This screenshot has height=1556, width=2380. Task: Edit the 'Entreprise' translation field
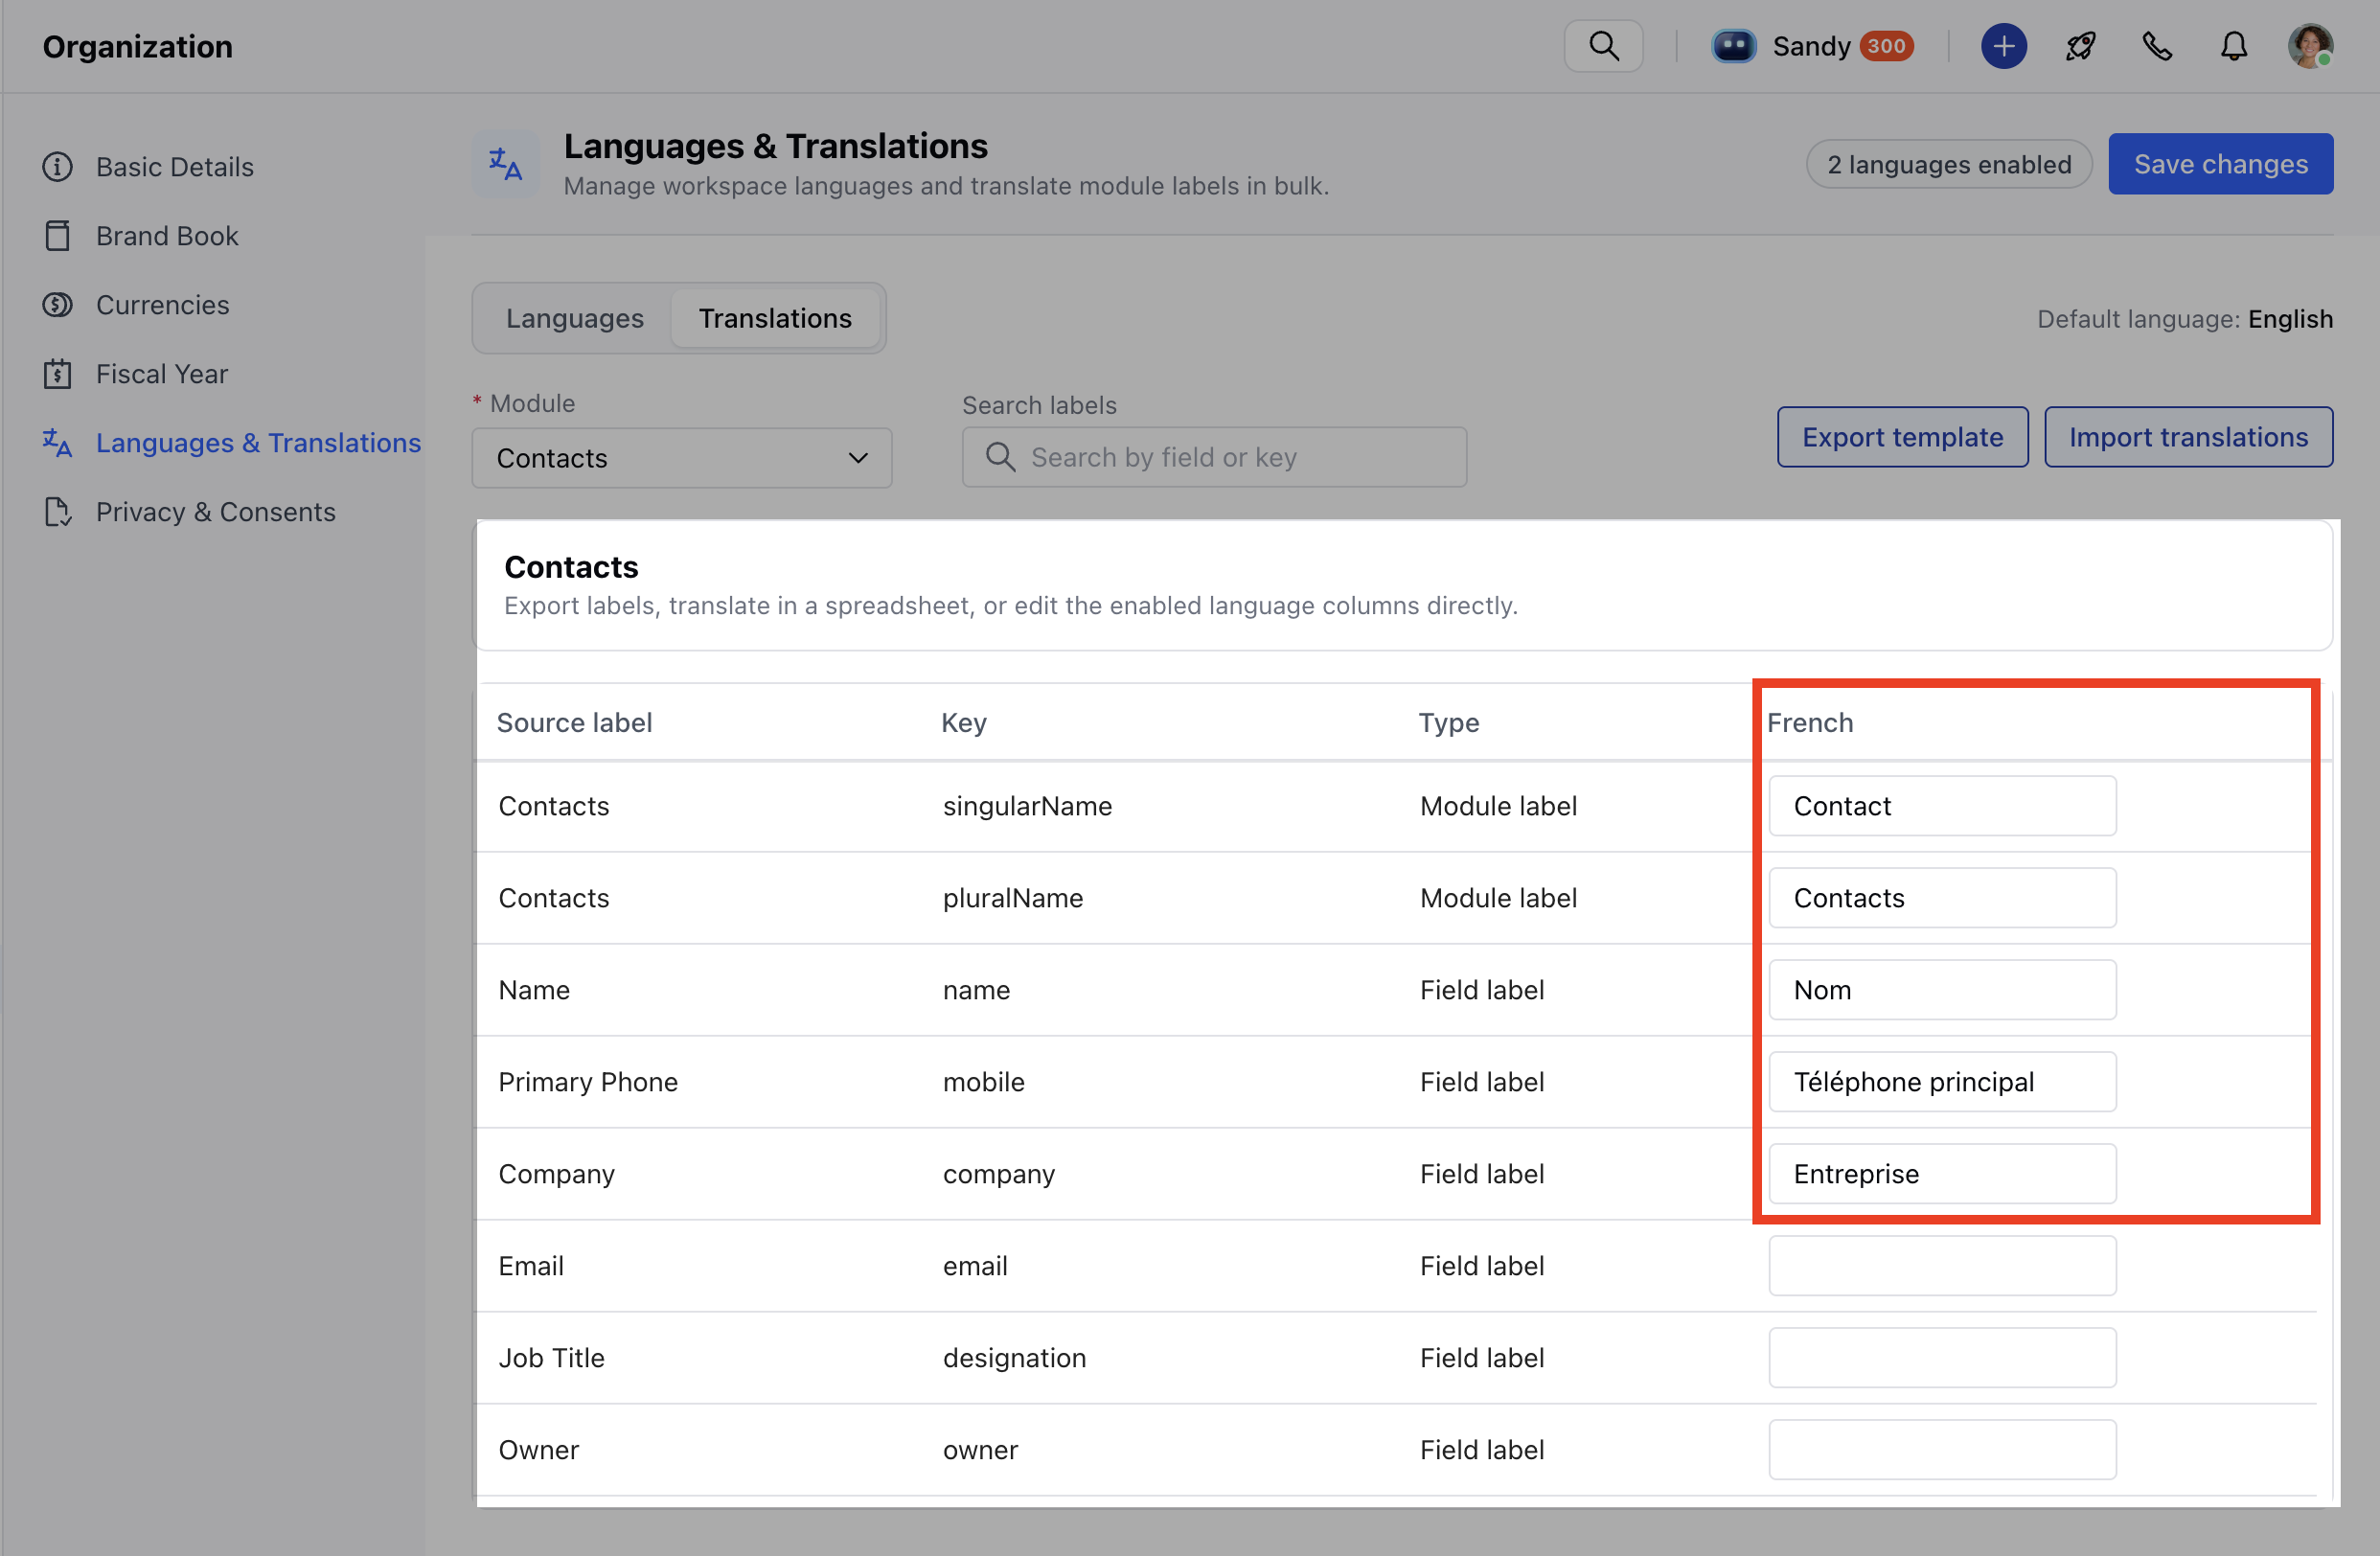(x=1942, y=1174)
